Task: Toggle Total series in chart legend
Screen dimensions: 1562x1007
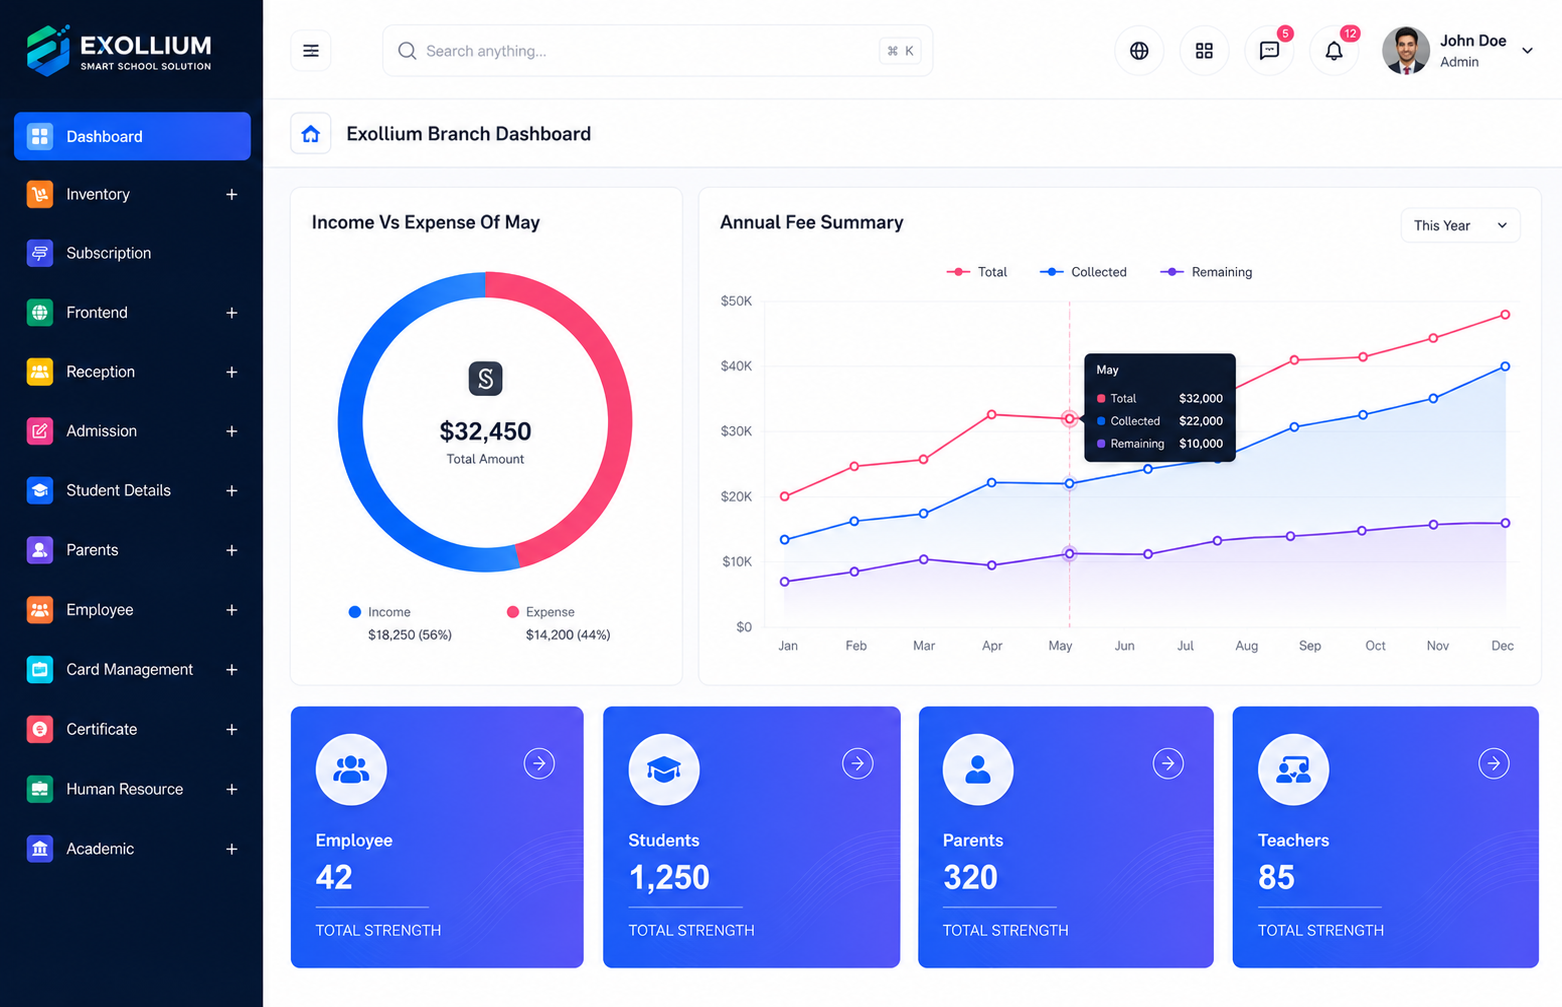Action: pos(977,272)
